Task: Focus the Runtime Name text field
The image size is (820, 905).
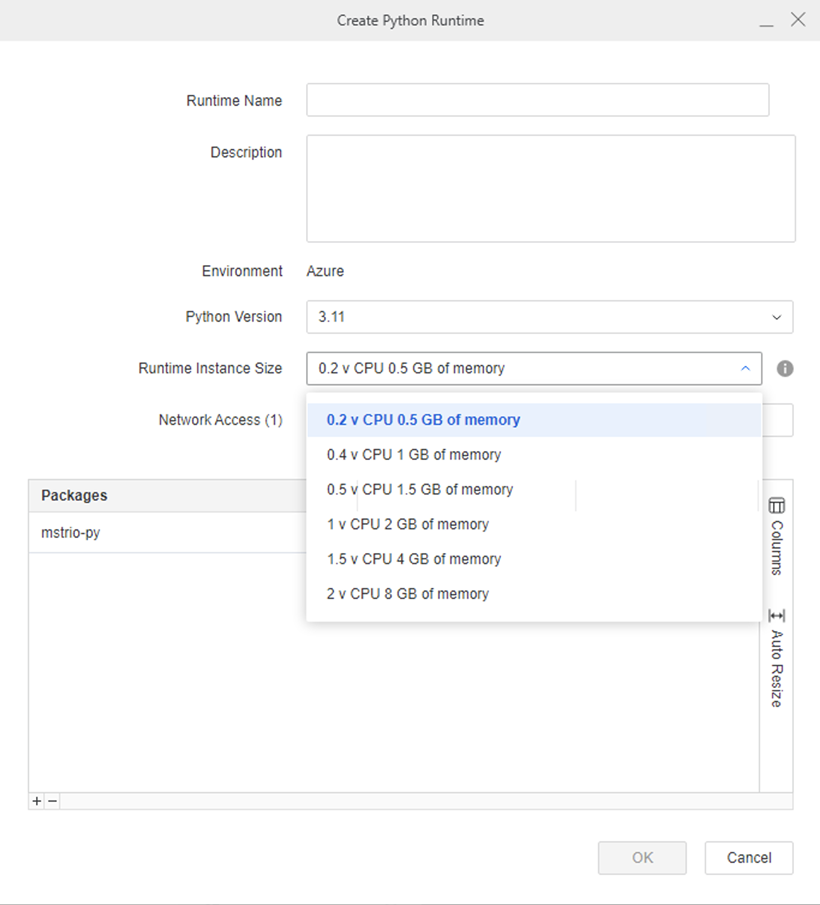Action: pos(537,100)
